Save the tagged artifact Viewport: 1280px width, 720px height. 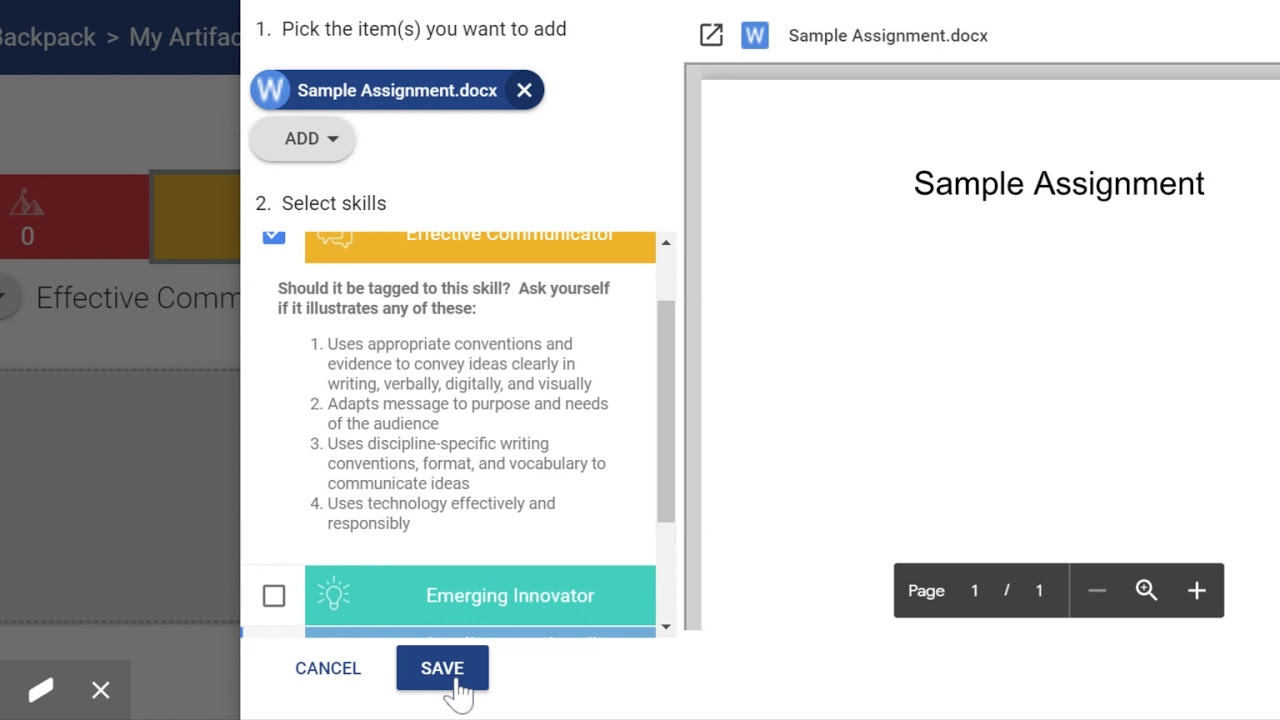442,668
